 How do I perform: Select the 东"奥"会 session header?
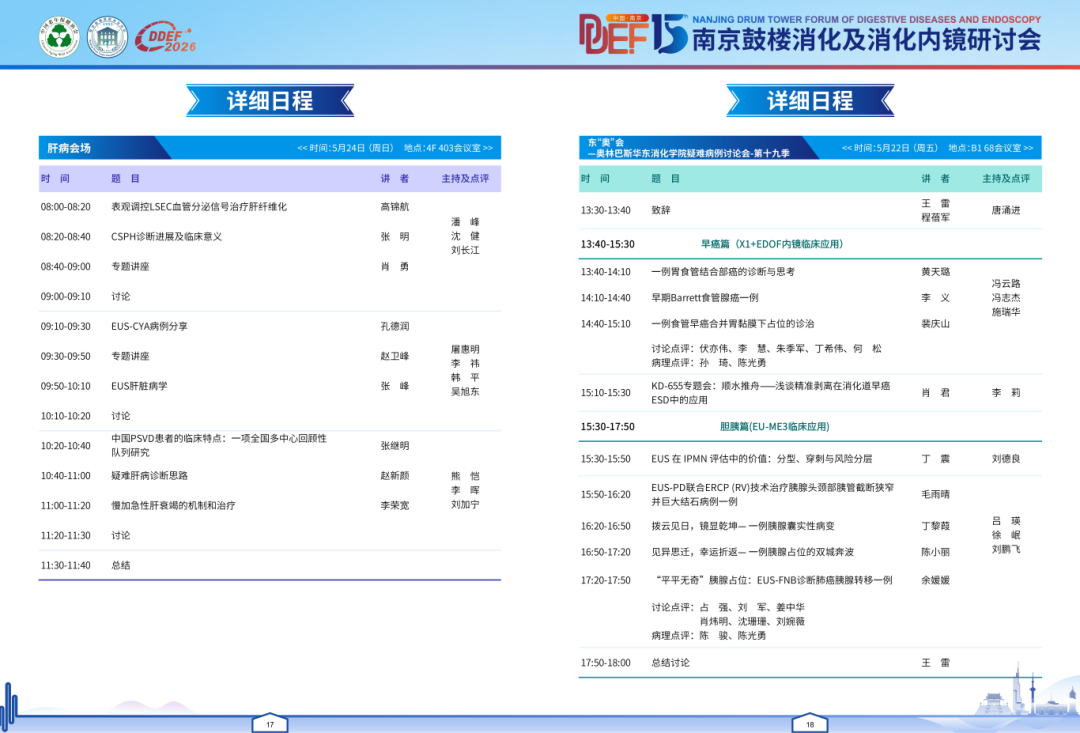810,148
